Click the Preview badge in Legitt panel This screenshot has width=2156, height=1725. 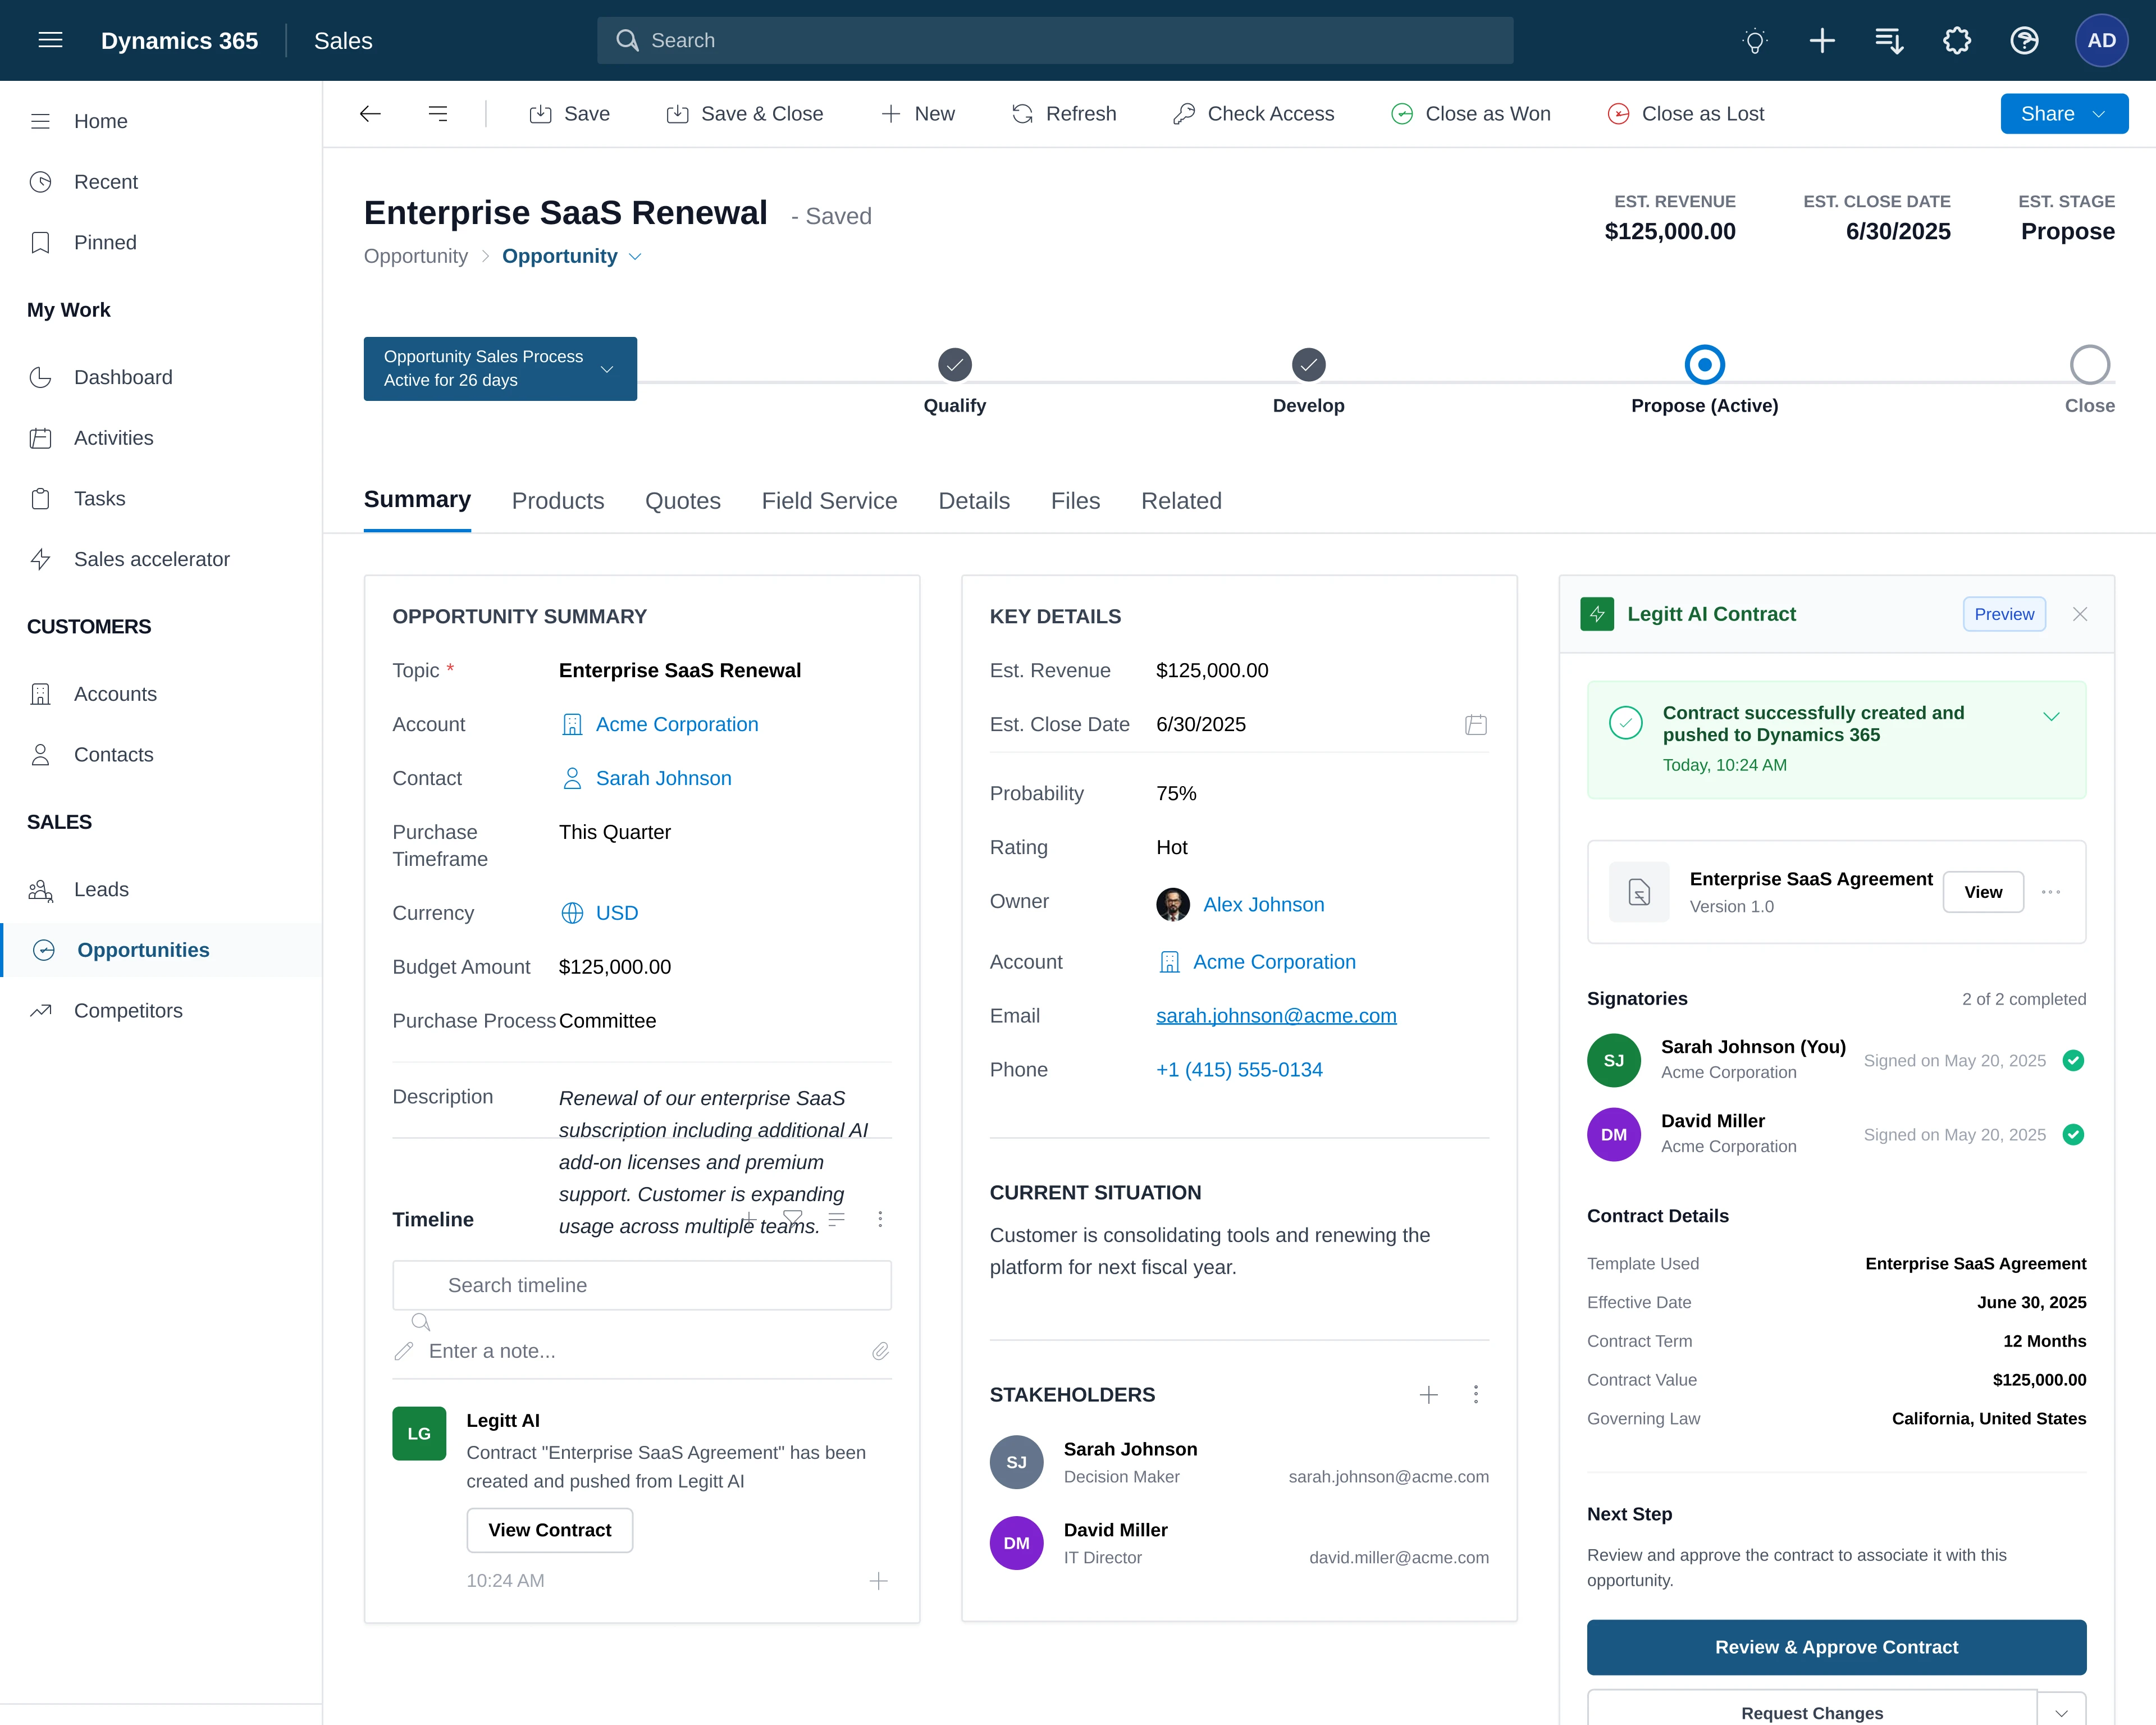click(x=2004, y=614)
